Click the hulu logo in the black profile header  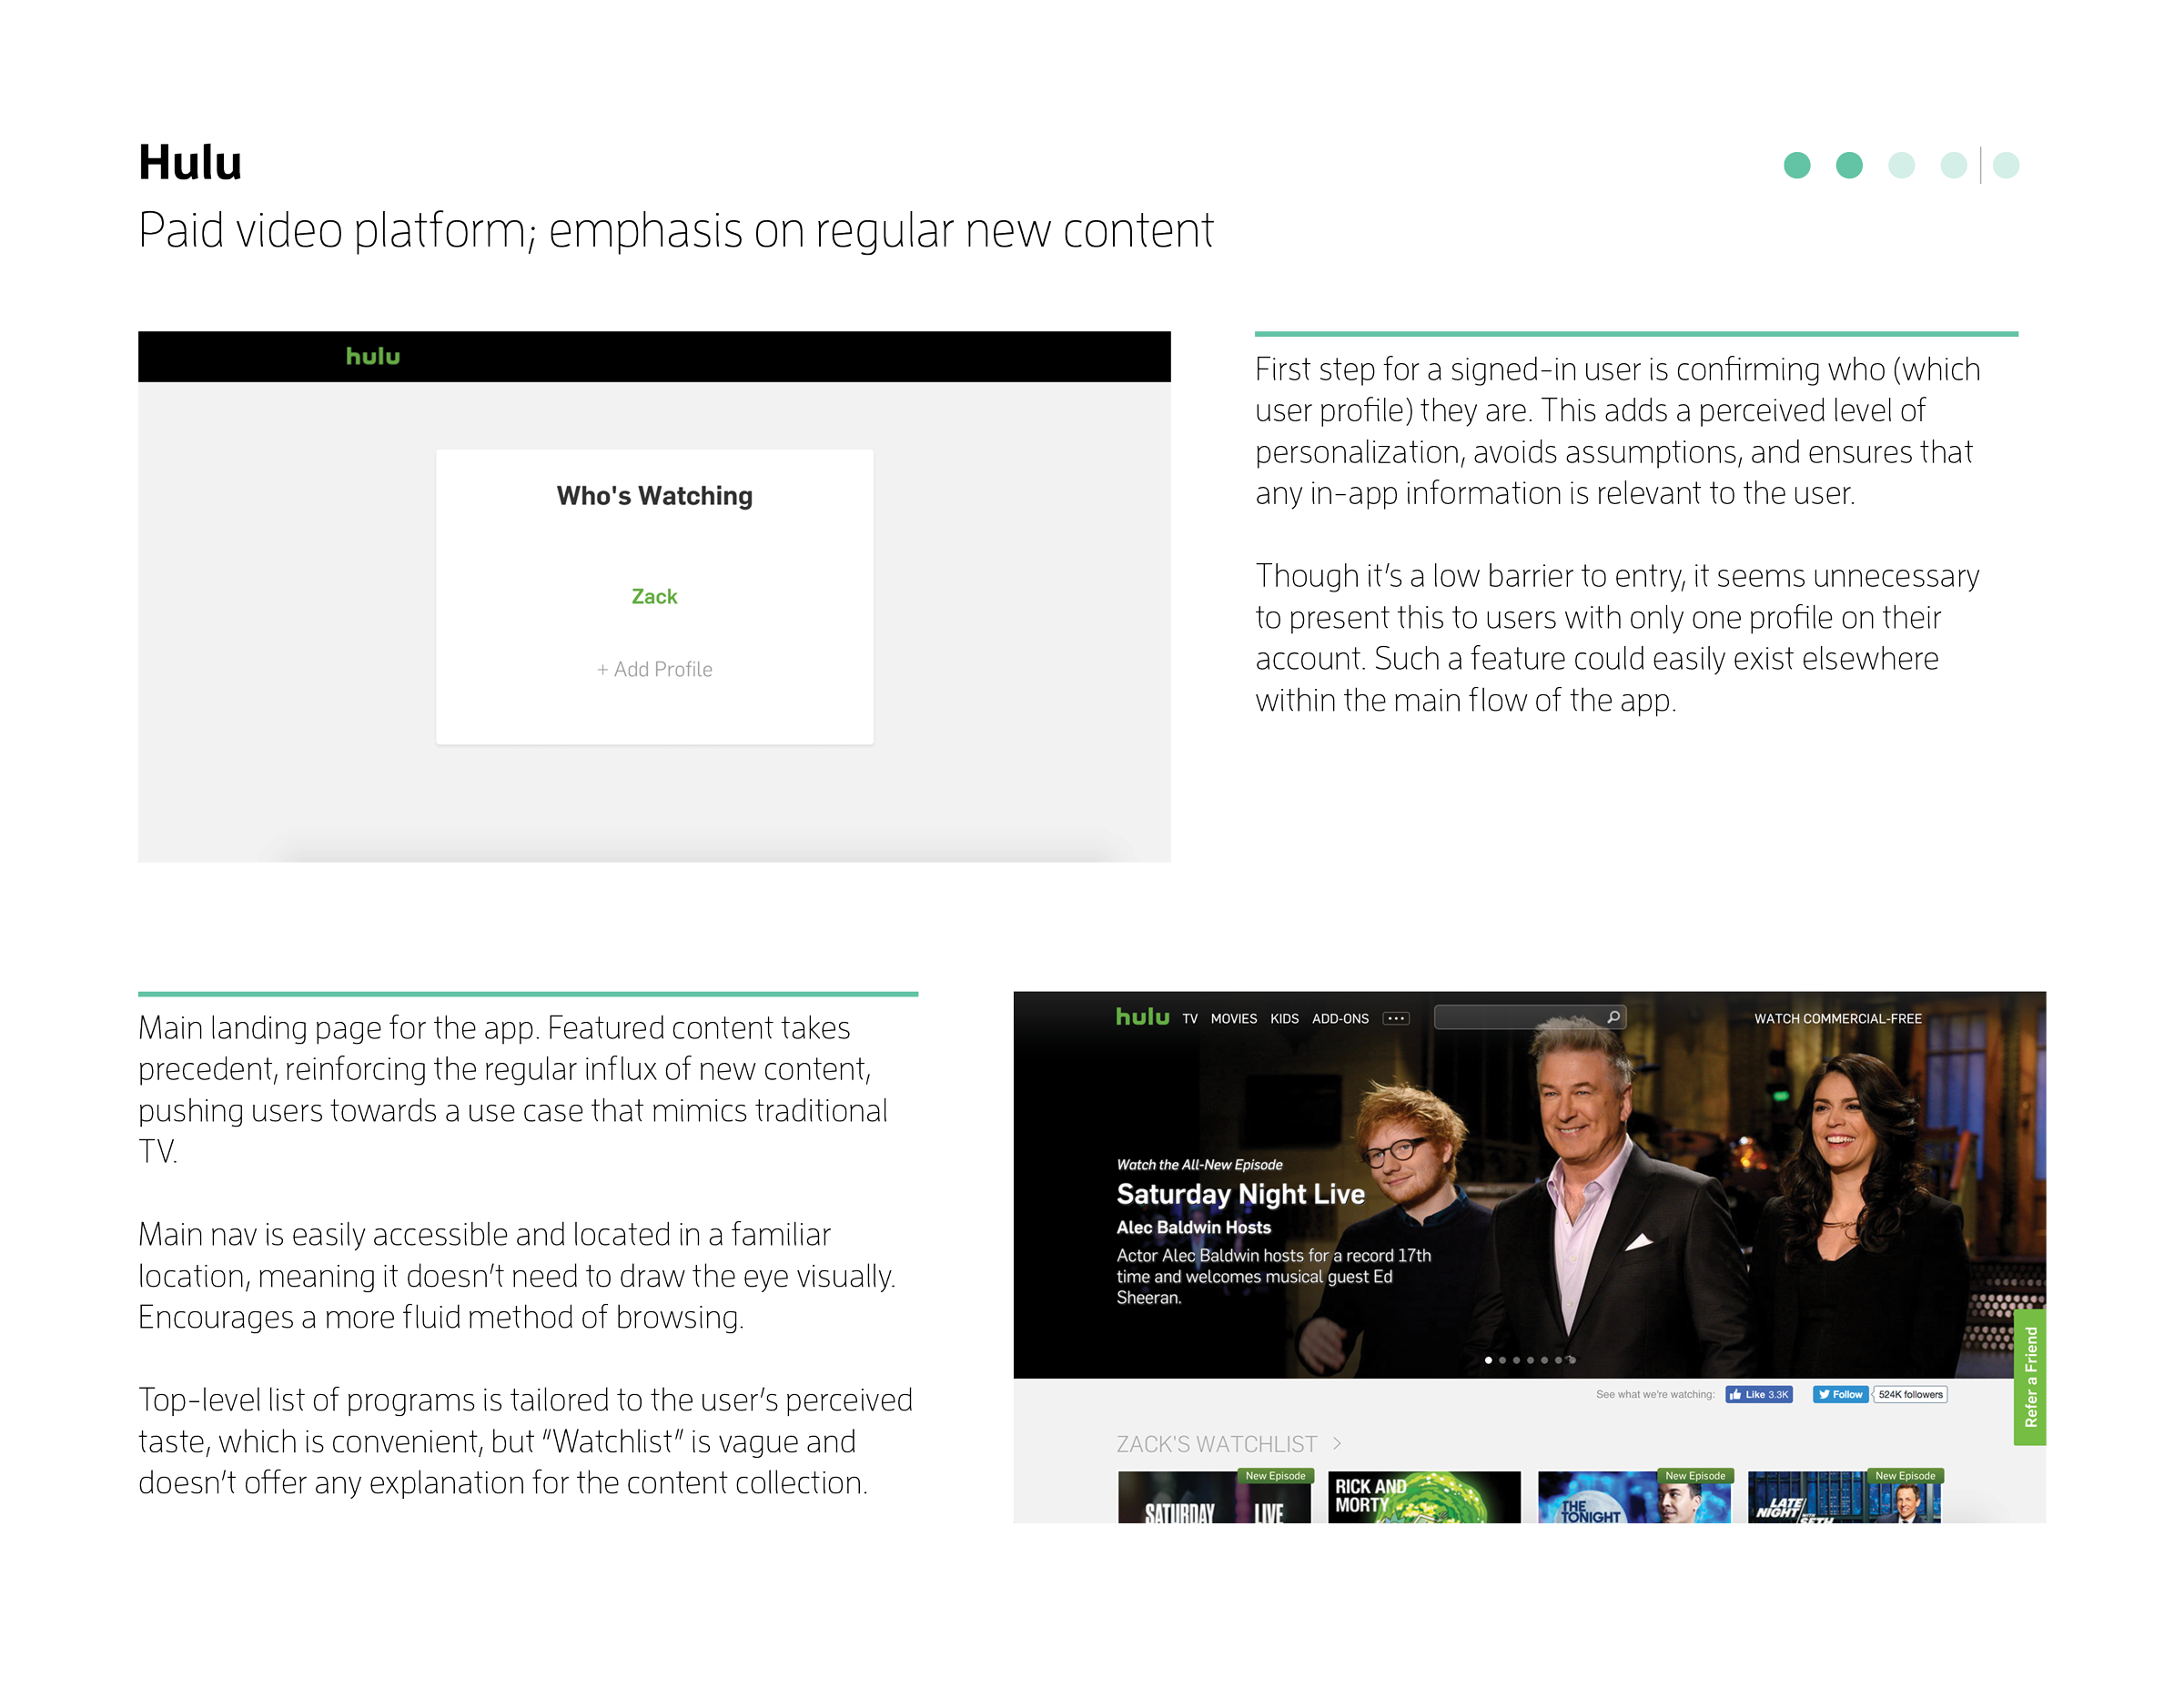click(x=373, y=356)
